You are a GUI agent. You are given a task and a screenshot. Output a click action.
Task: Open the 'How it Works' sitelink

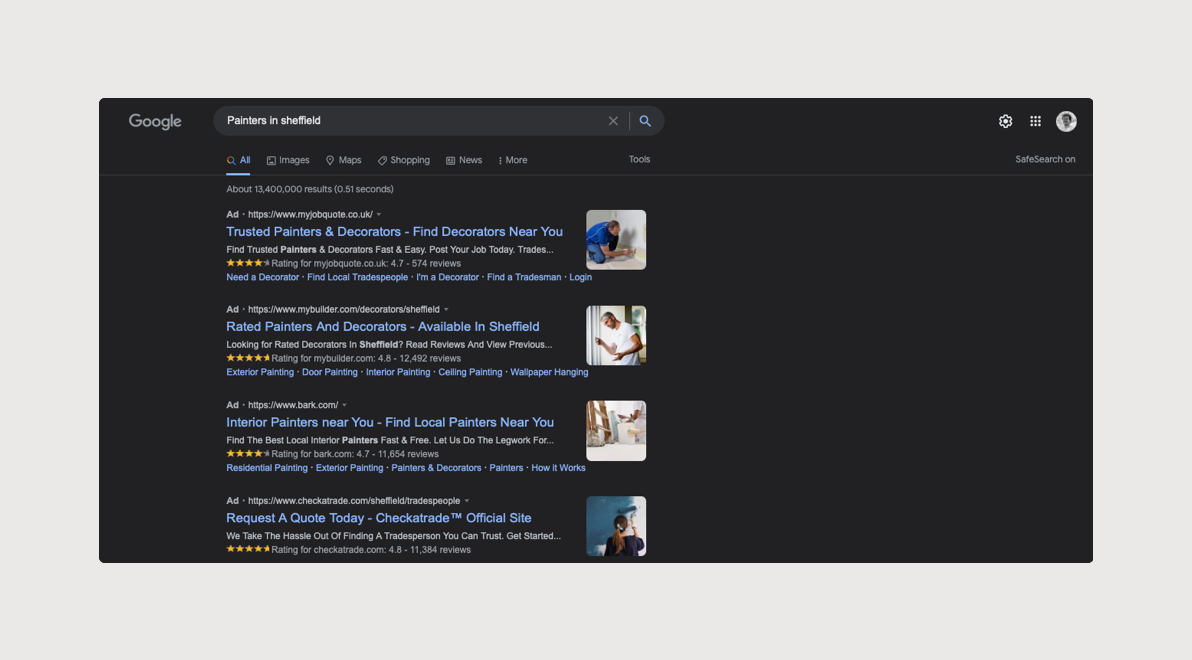558,468
